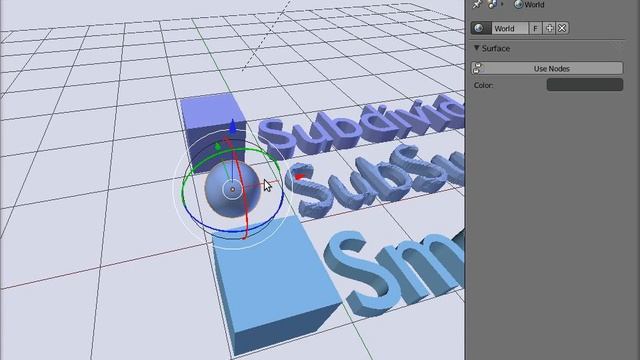Collapse the Surface panel
The width and height of the screenshot is (640, 360).
[x=476, y=48]
